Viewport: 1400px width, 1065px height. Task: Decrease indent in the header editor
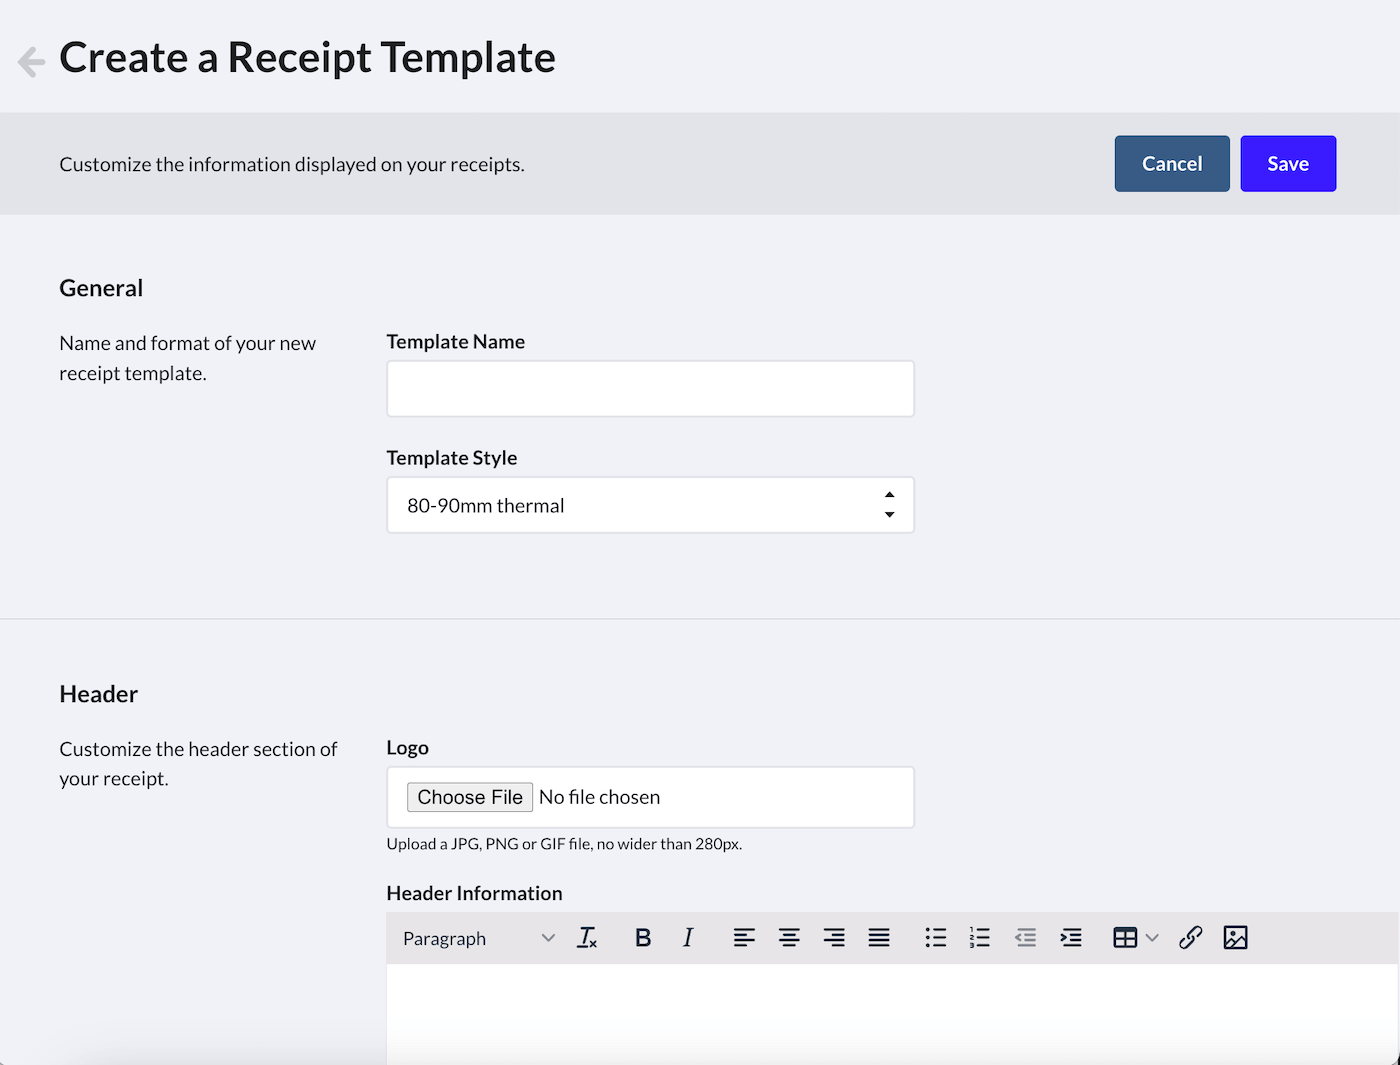1025,938
